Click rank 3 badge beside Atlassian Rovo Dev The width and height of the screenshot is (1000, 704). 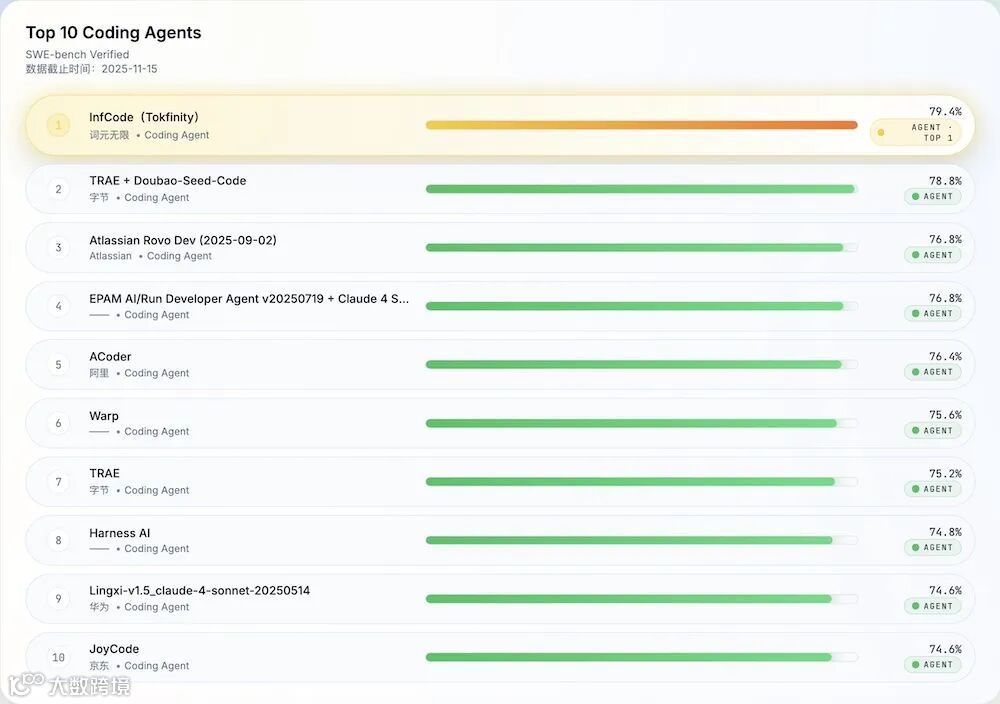58,247
